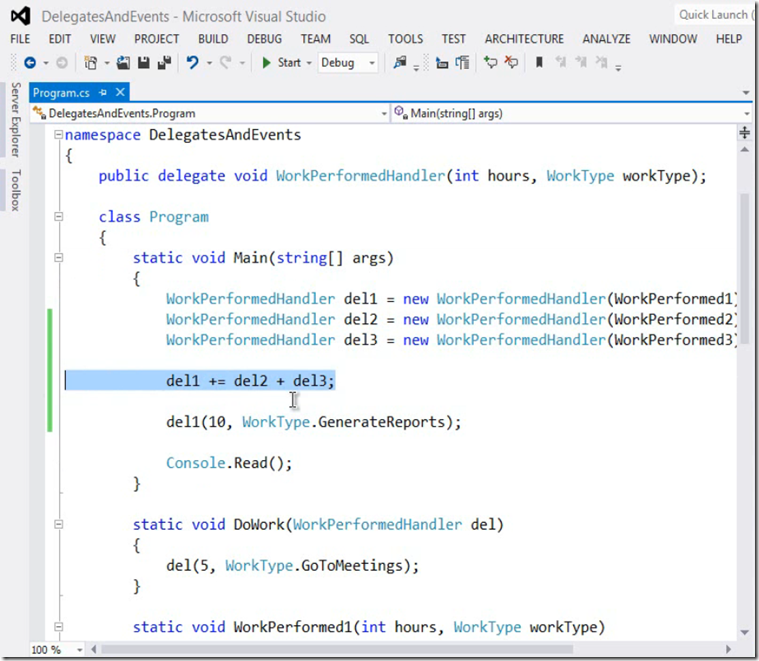Viewport: 759px width, 661px height.
Task: Undo the last edit
Action: (193, 63)
